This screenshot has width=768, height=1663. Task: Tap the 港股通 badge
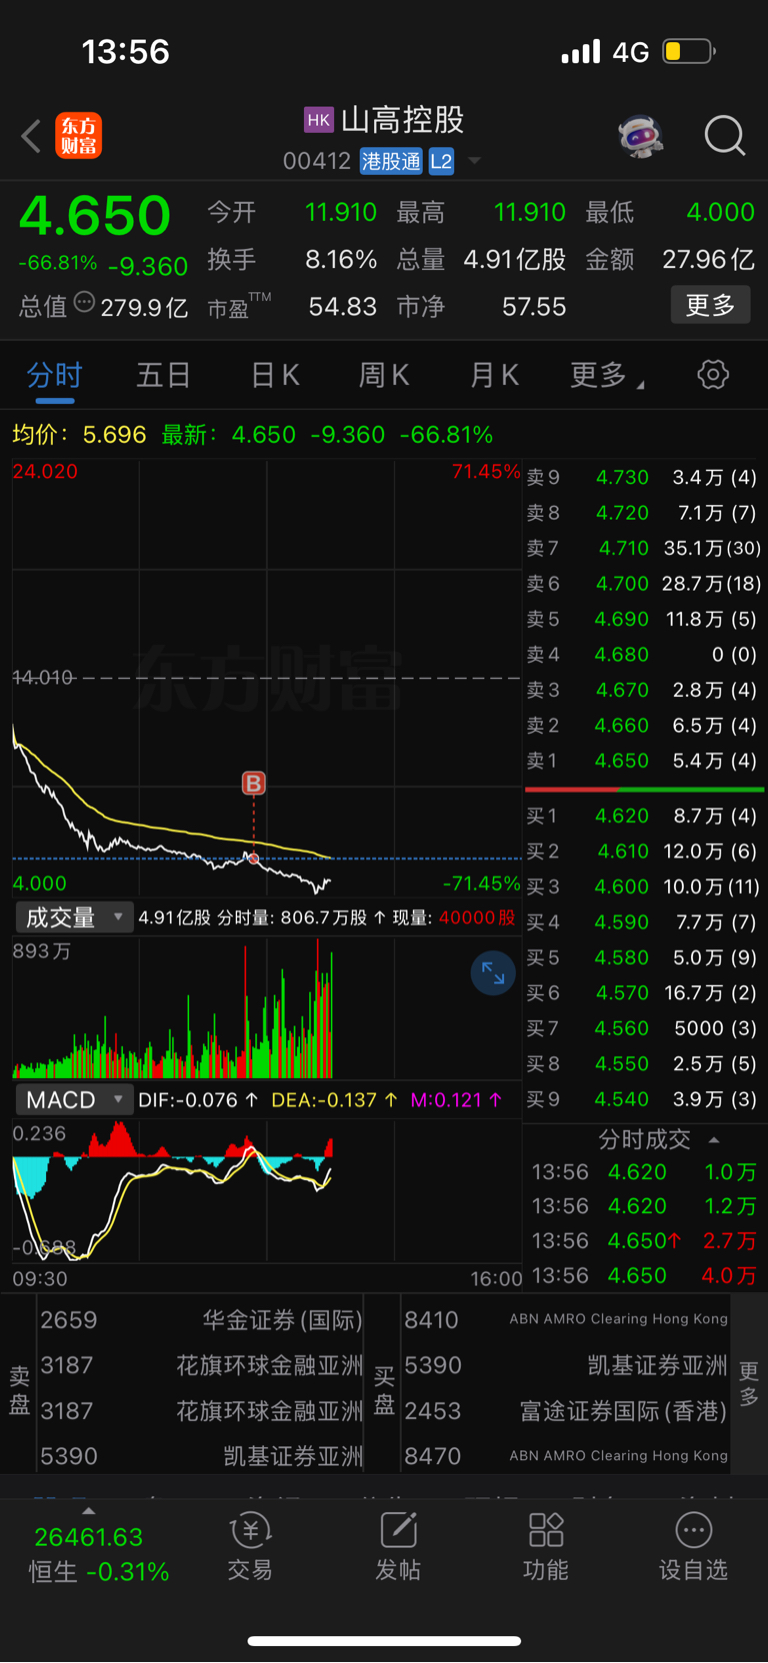391,161
